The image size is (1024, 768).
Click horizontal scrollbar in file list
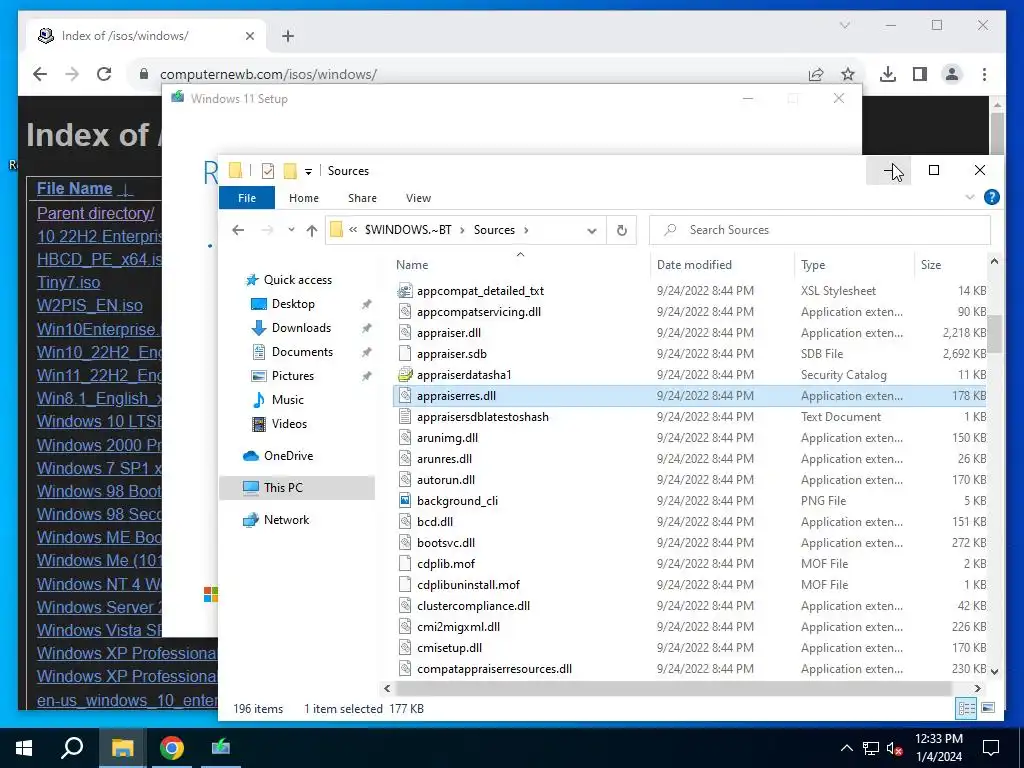click(673, 688)
